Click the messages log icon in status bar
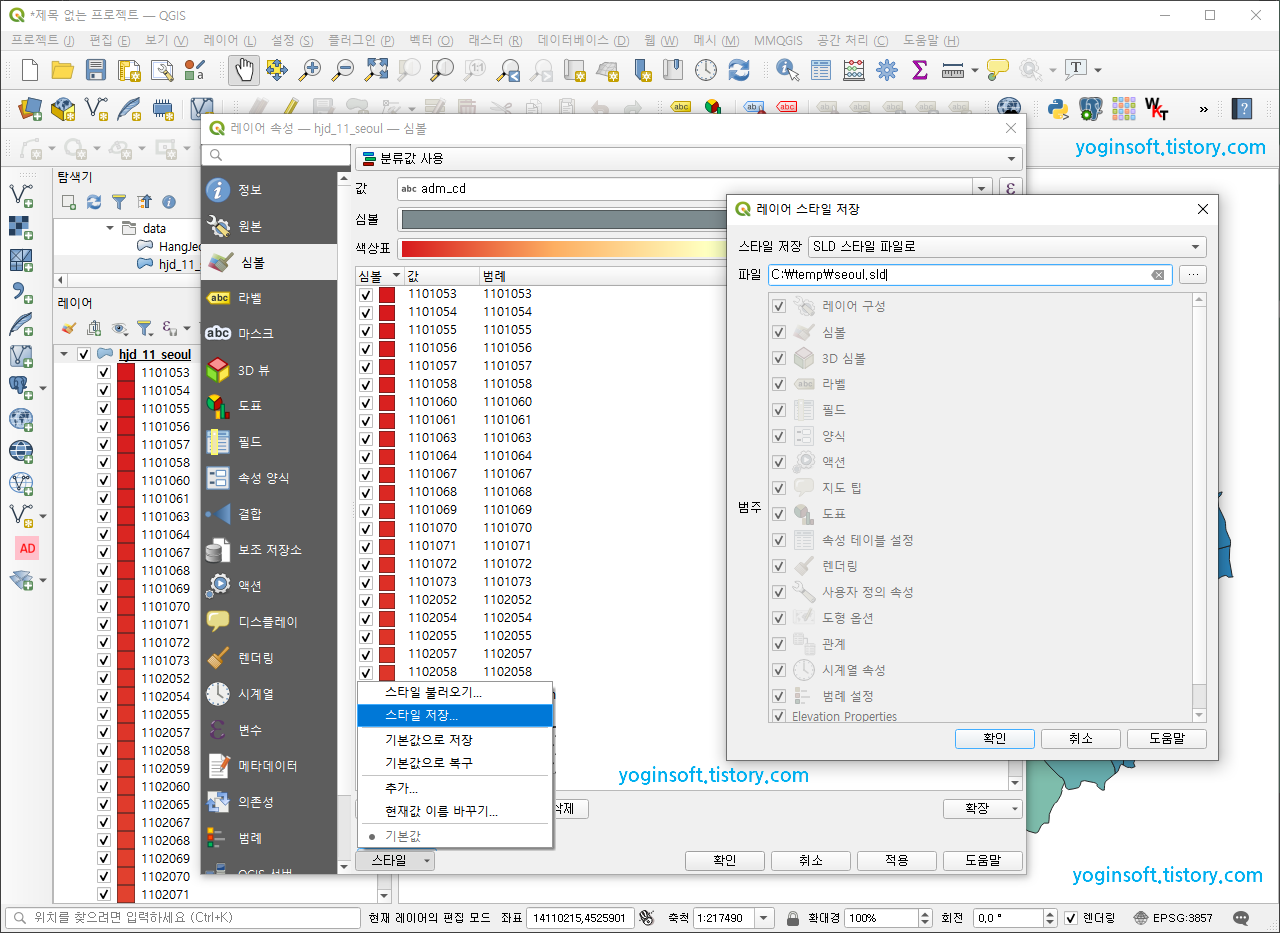 tap(1242, 918)
